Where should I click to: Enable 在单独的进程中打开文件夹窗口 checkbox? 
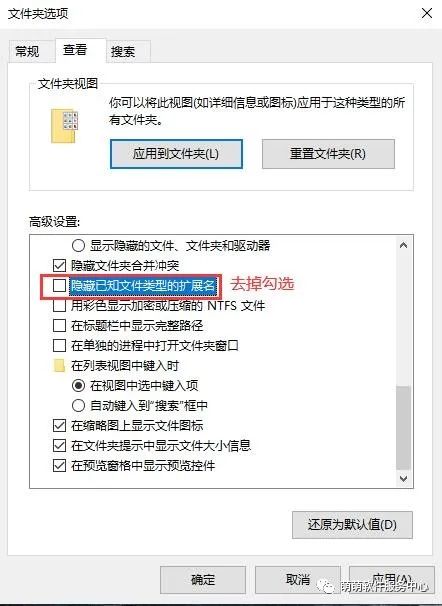(59, 346)
